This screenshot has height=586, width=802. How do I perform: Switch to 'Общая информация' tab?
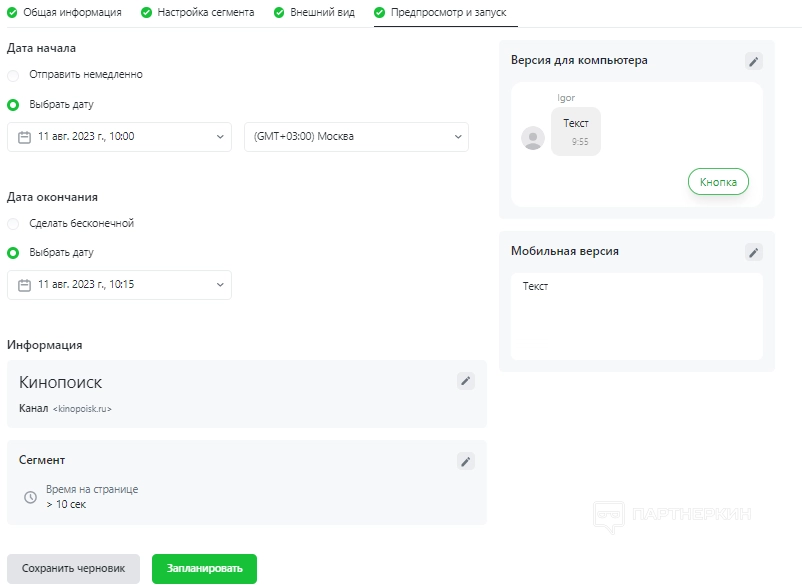click(65, 13)
